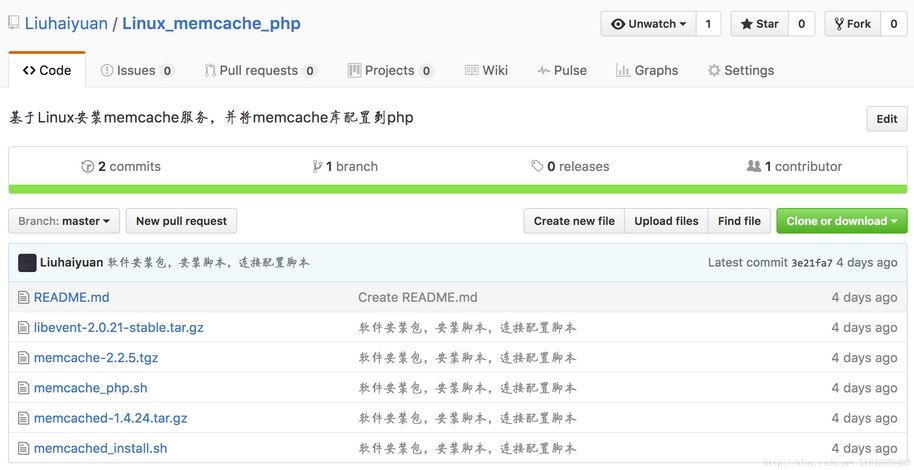Open the Wiki tab
This screenshot has height=470, width=914.
coord(487,71)
